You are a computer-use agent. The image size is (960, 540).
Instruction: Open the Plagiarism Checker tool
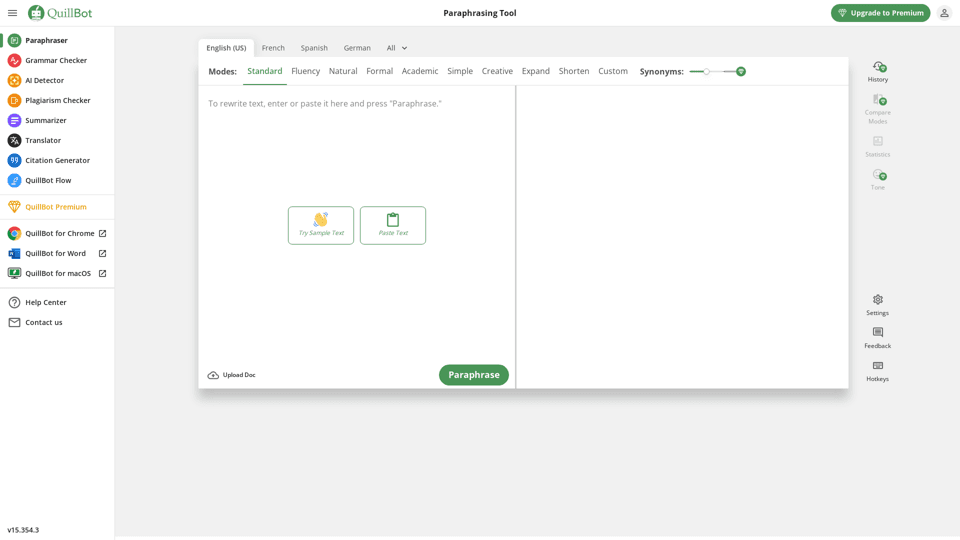coord(57,100)
